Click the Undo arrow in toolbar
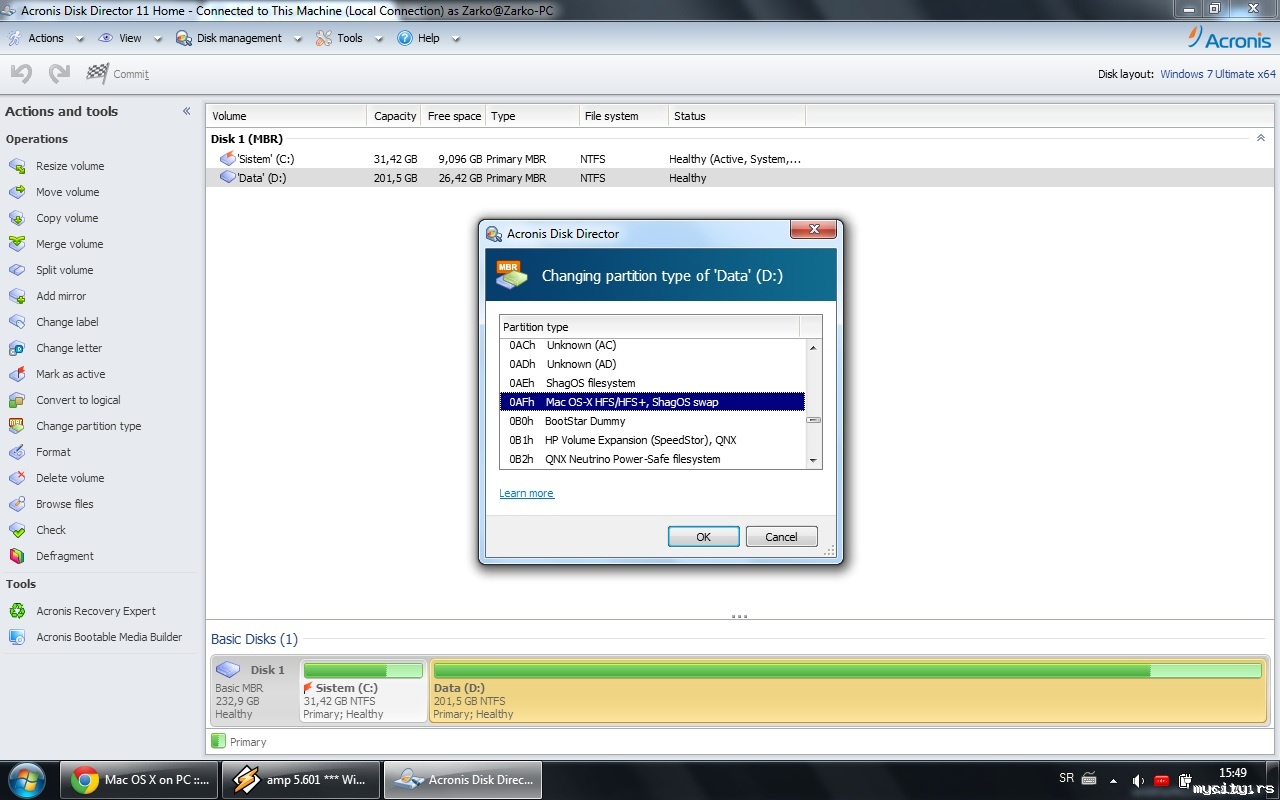The image size is (1280, 800). pos(22,73)
